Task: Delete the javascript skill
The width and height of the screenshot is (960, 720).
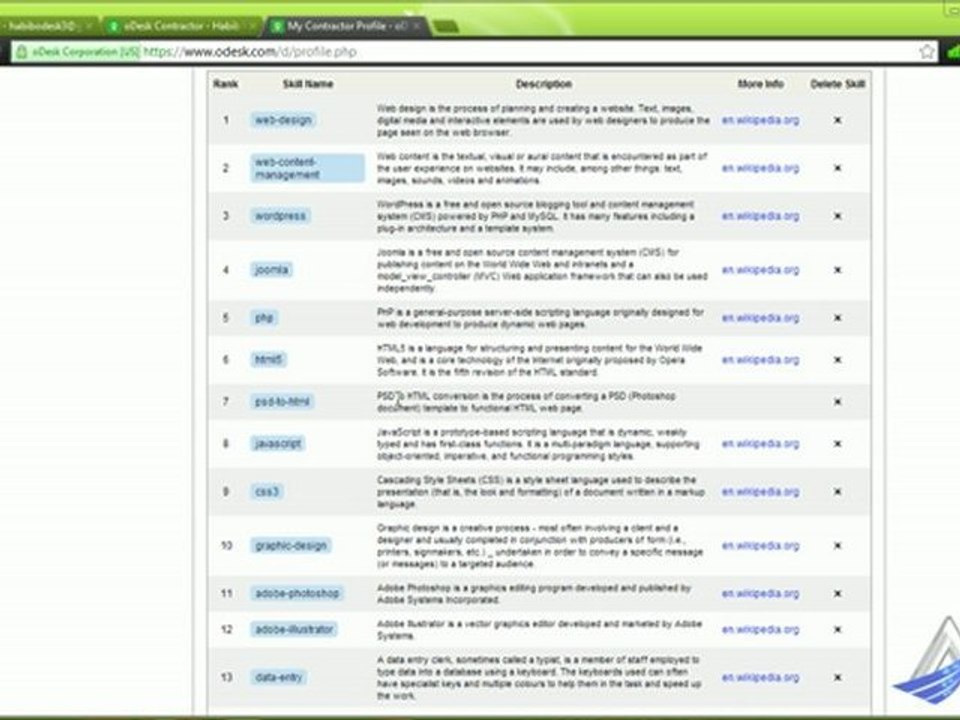Action: [x=838, y=444]
